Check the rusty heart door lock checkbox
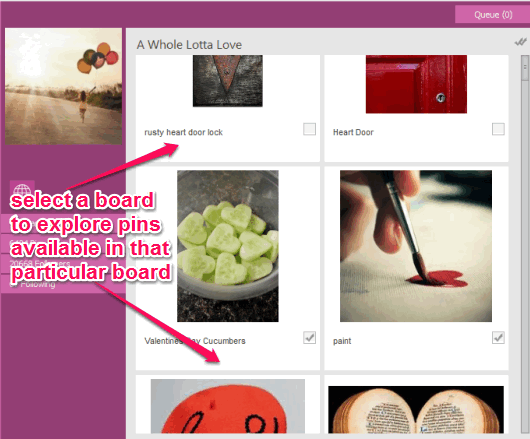This screenshot has width=530, height=439. pos(309,129)
